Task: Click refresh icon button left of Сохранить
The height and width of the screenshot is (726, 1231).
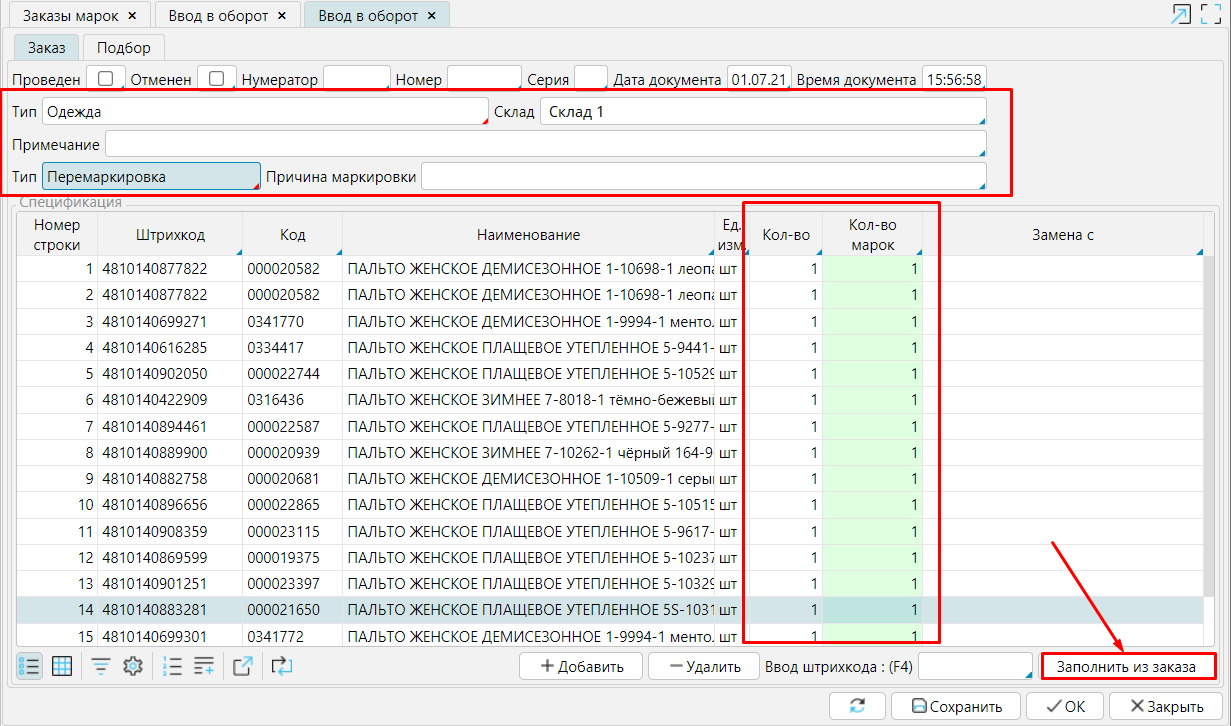Action: tap(856, 706)
